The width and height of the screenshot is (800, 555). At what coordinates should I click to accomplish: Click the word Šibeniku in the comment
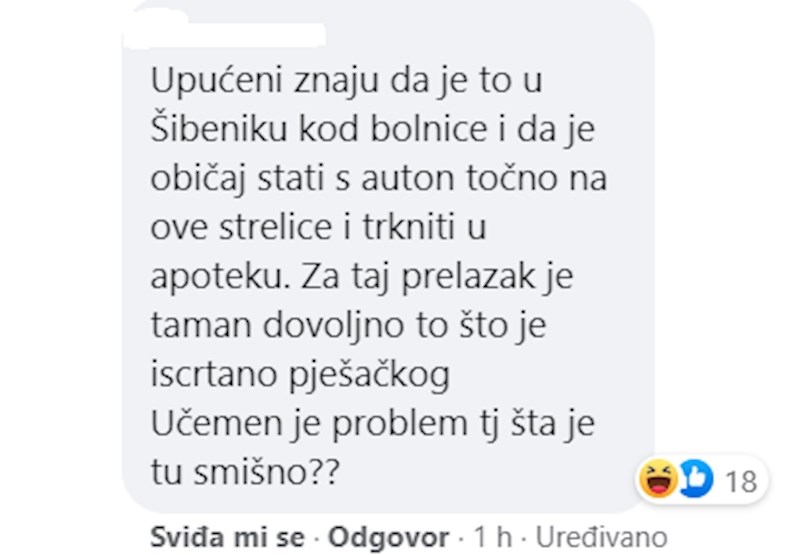[x=219, y=130]
